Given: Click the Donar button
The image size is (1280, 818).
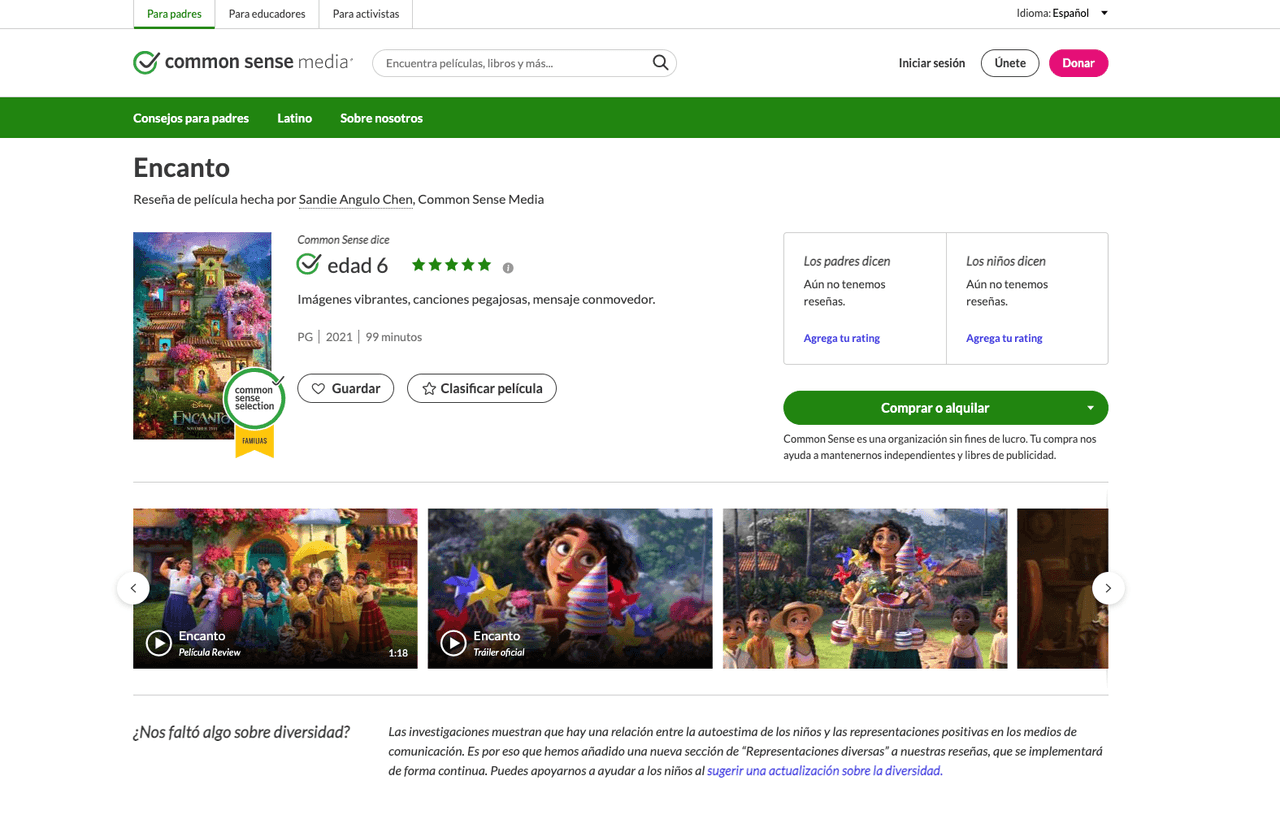Looking at the screenshot, I should (x=1078, y=62).
